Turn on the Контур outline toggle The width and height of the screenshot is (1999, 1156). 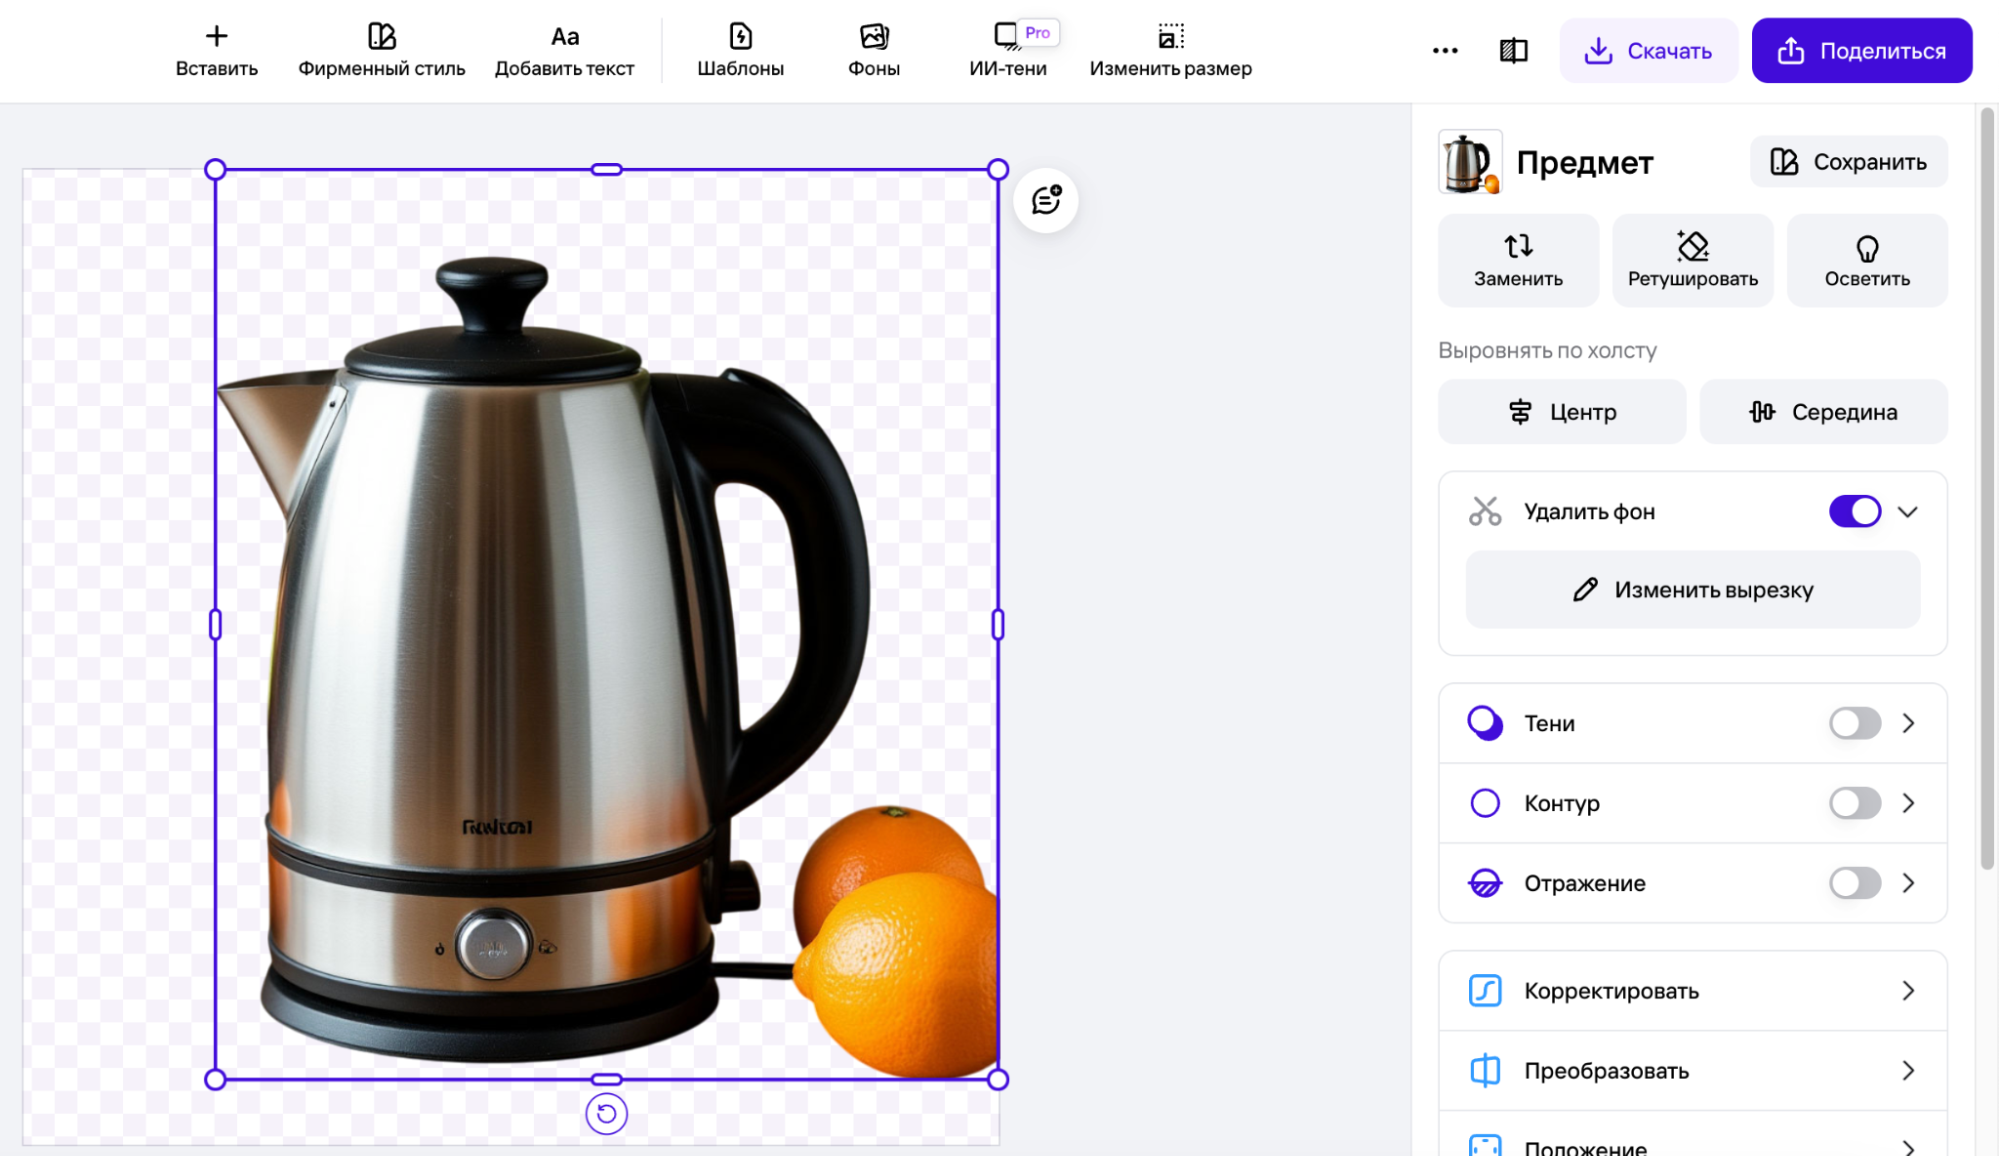pyautogui.click(x=1854, y=803)
